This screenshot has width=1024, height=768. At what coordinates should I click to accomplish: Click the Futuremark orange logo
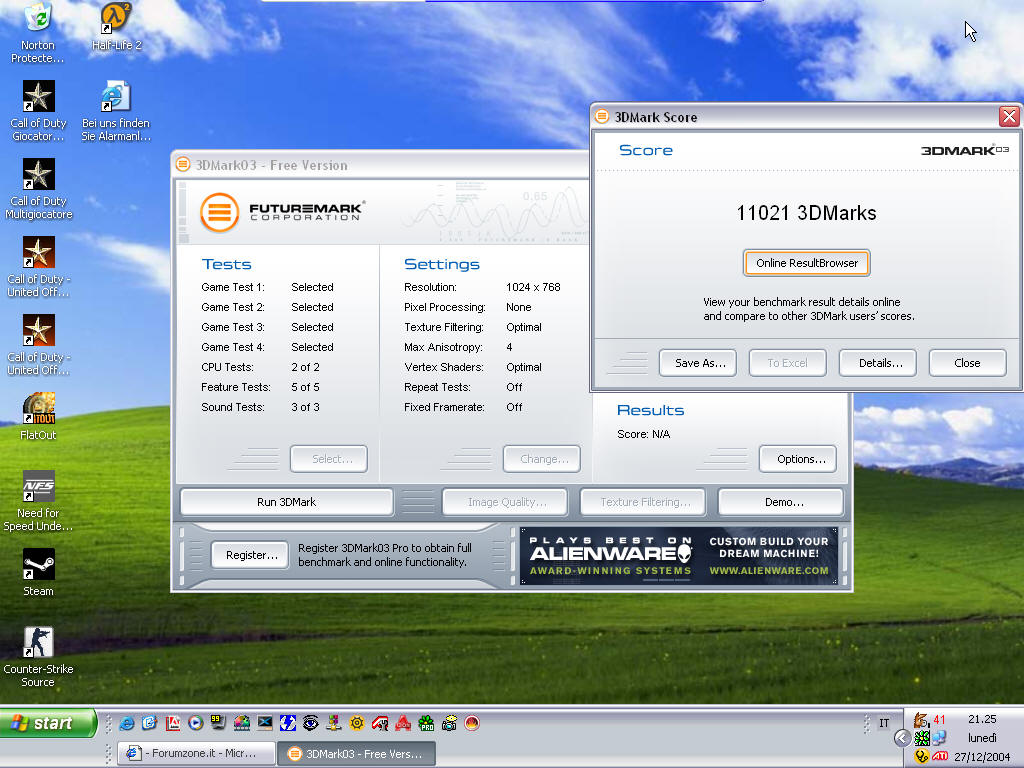point(219,212)
